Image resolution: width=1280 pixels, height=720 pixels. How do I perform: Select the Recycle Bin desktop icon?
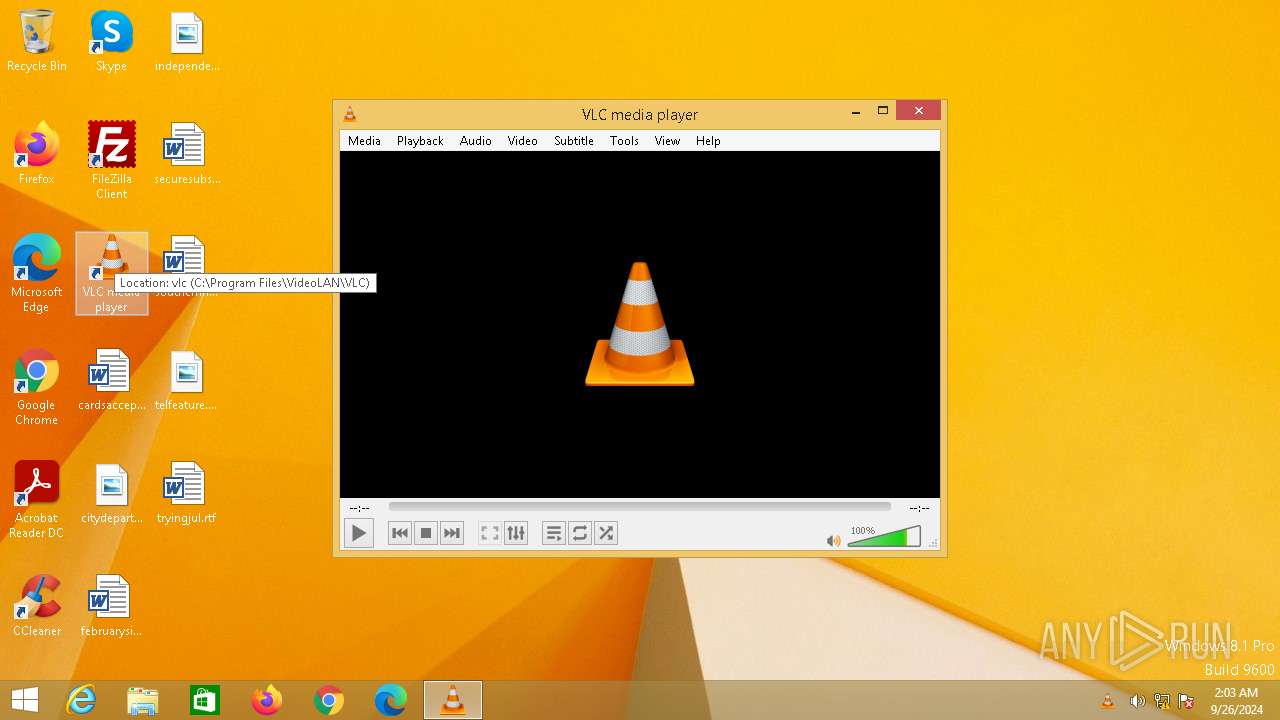pyautogui.click(x=37, y=42)
